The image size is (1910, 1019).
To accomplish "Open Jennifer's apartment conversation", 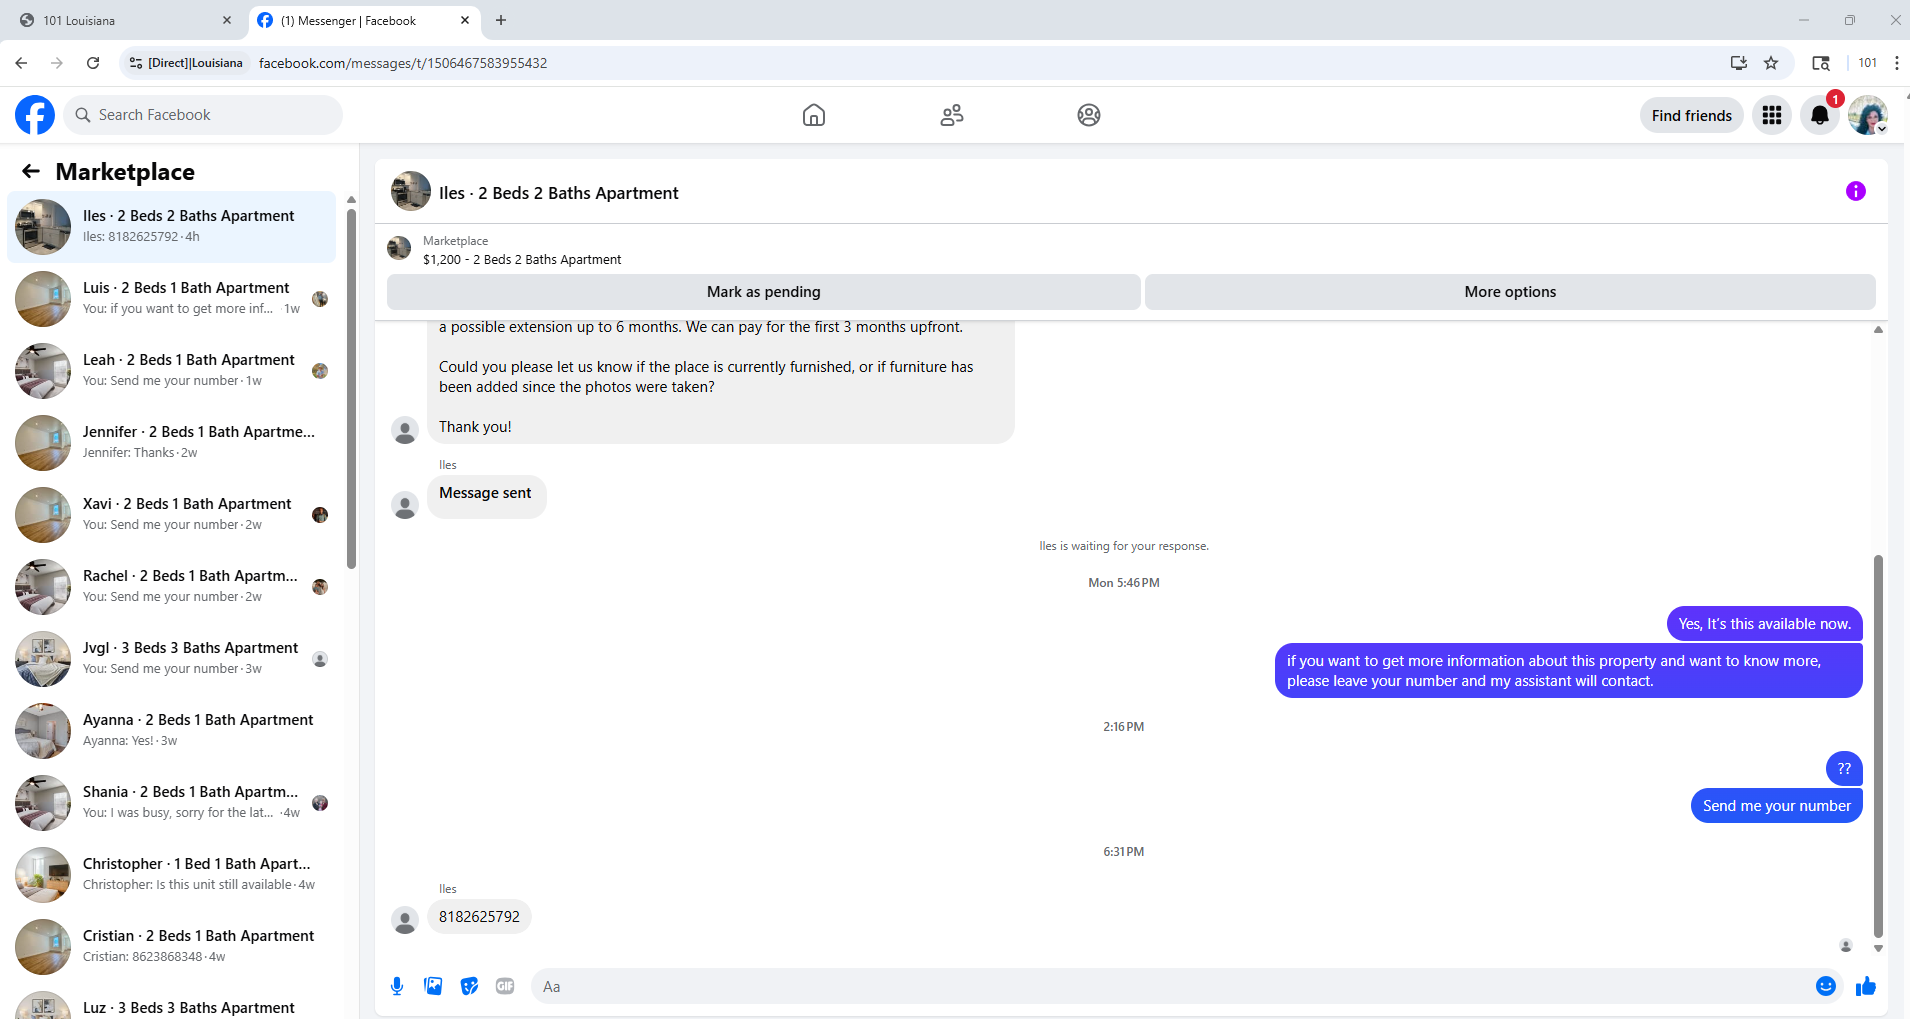I will tap(172, 443).
